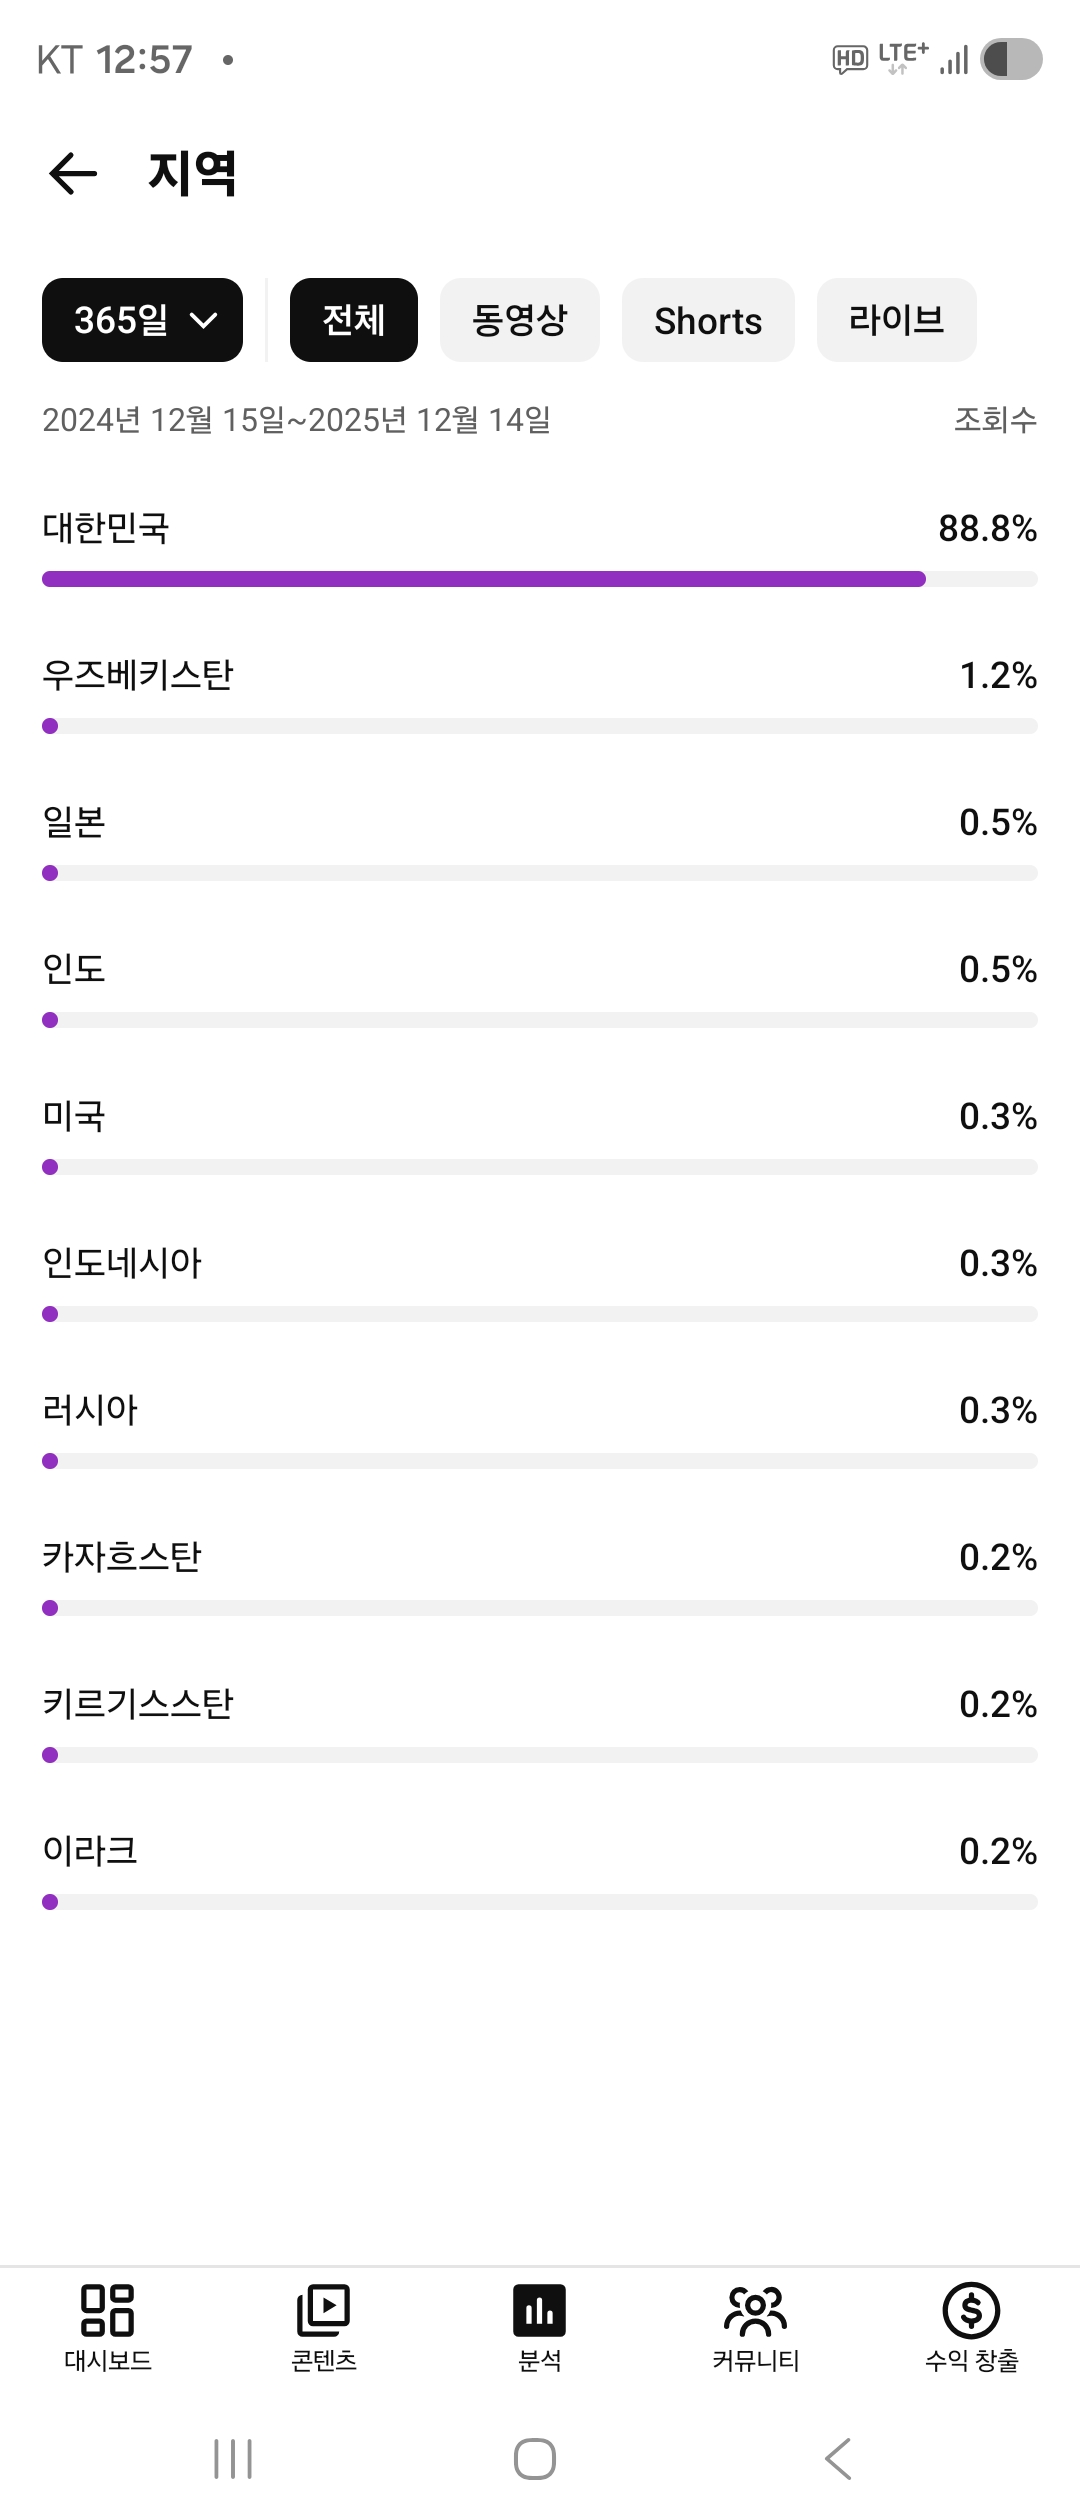Tap the 카자흐스탄 region label
Viewport: 1080px width, 2520px height.
[122, 1557]
